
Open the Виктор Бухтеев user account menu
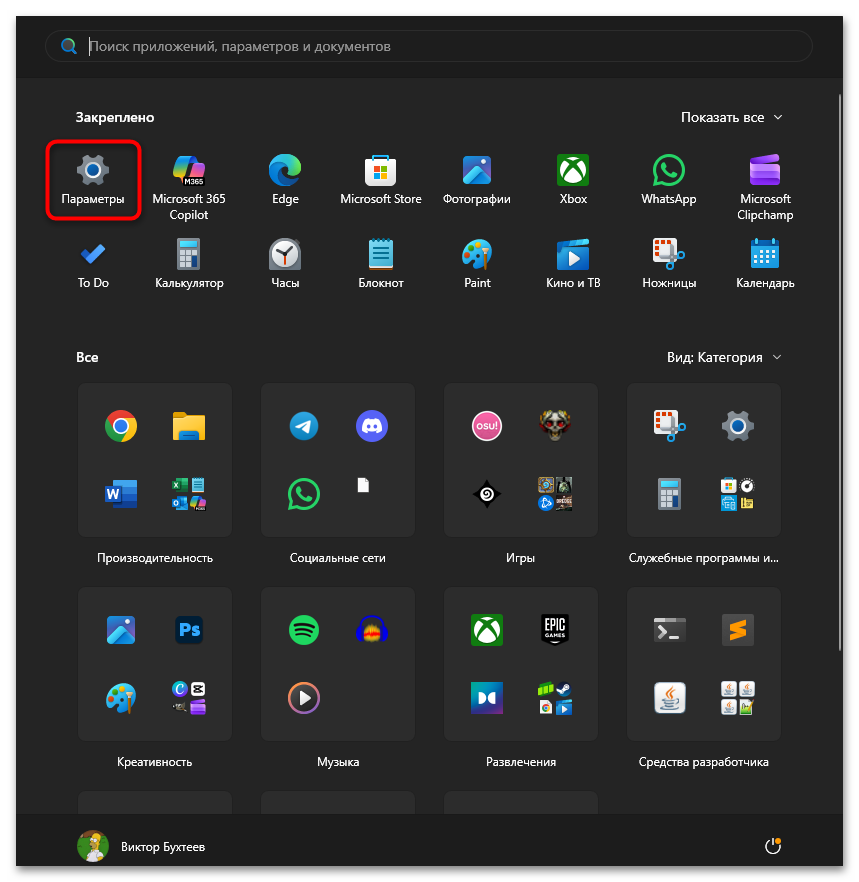(142, 847)
